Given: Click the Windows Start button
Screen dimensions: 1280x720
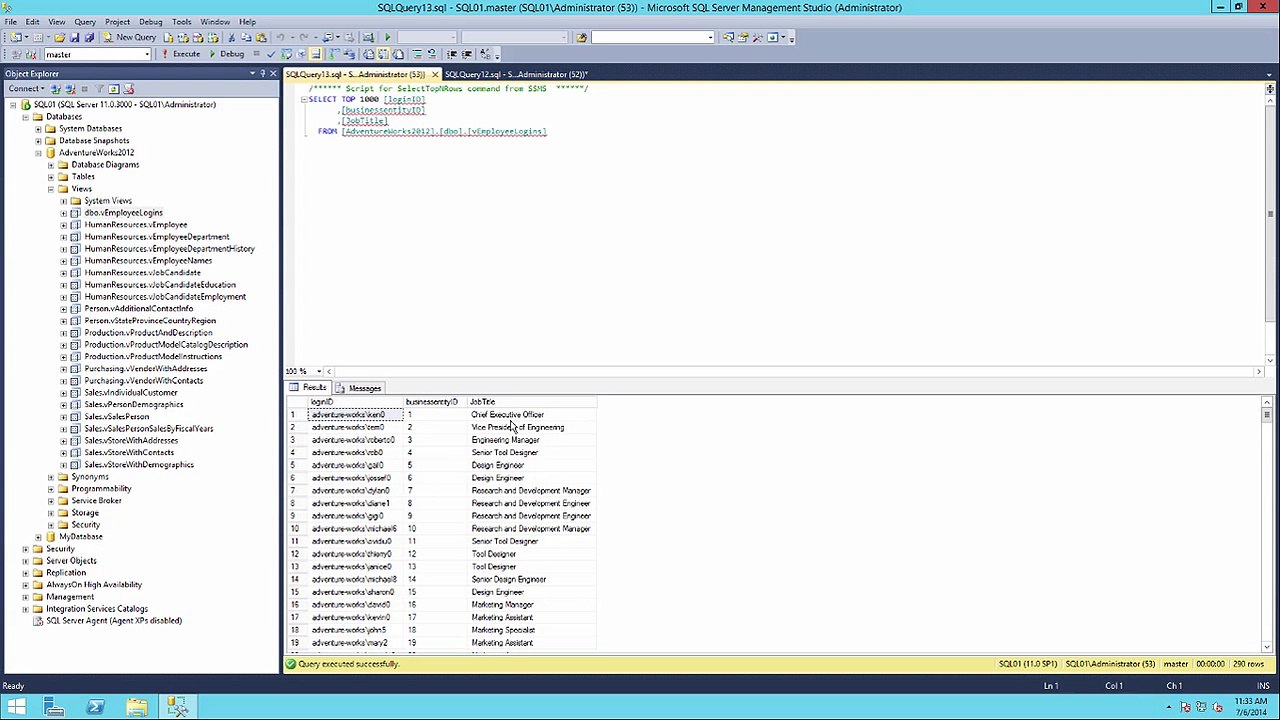Looking at the screenshot, I should pos(16,708).
